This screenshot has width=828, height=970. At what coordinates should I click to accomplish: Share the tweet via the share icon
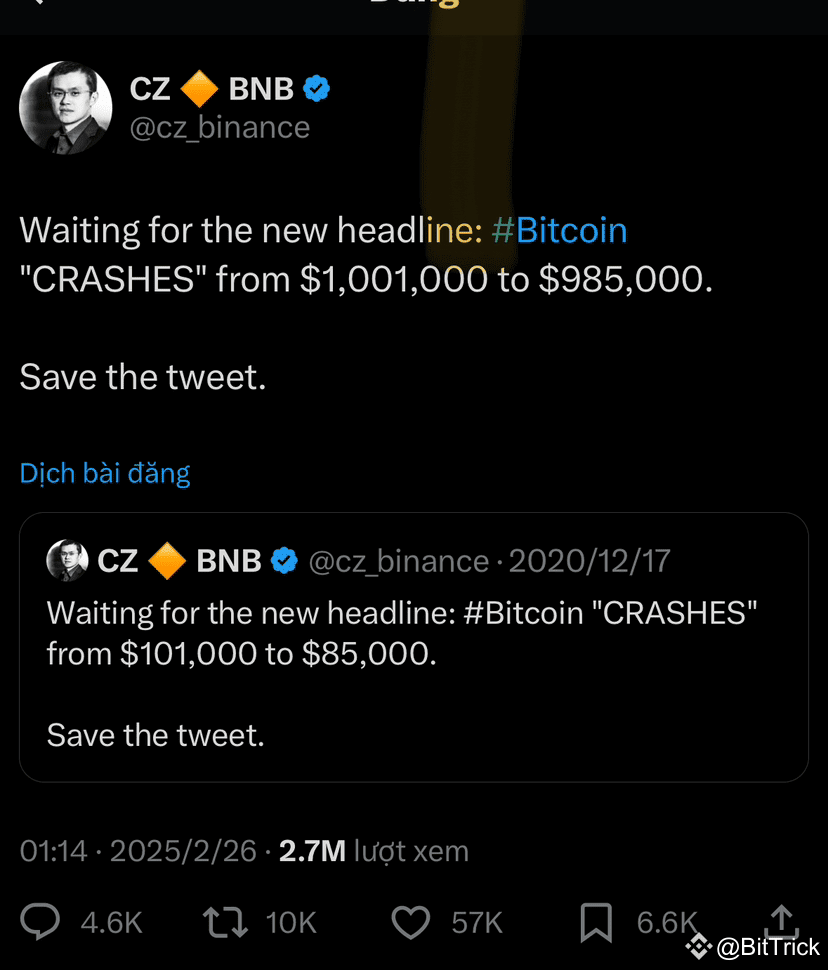click(x=783, y=922)
